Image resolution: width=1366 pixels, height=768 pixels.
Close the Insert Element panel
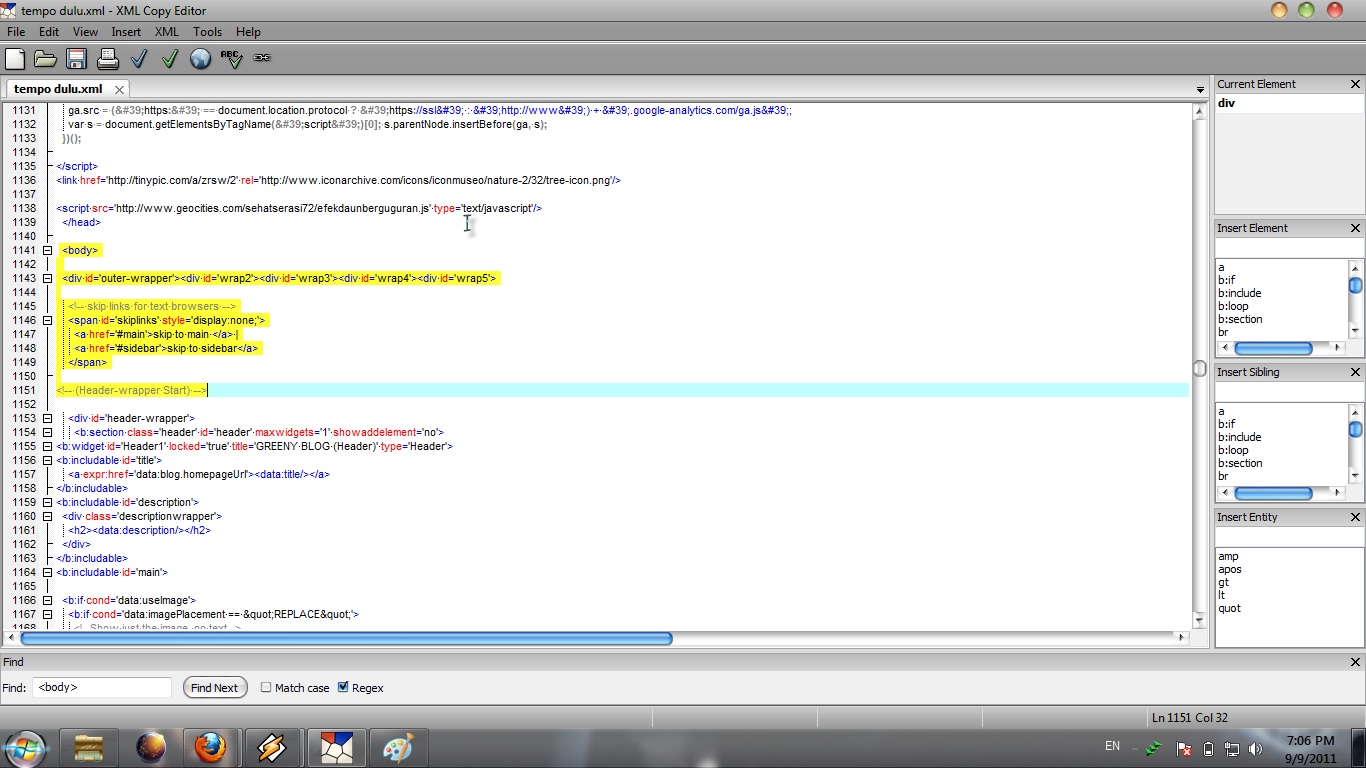pyautogui.click(x=1355, y=228)
